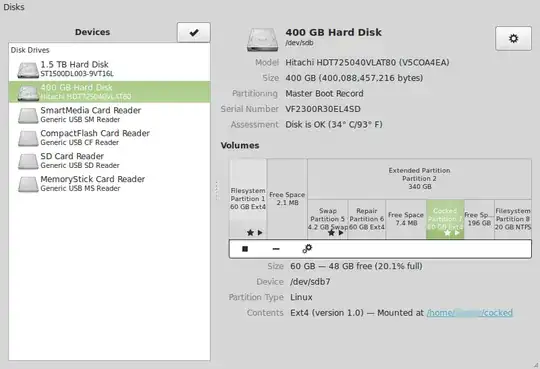Click the large 400 GB Hard Disk header icon
Viewport: 540px width, 369px height.
(x=262, y=40)
